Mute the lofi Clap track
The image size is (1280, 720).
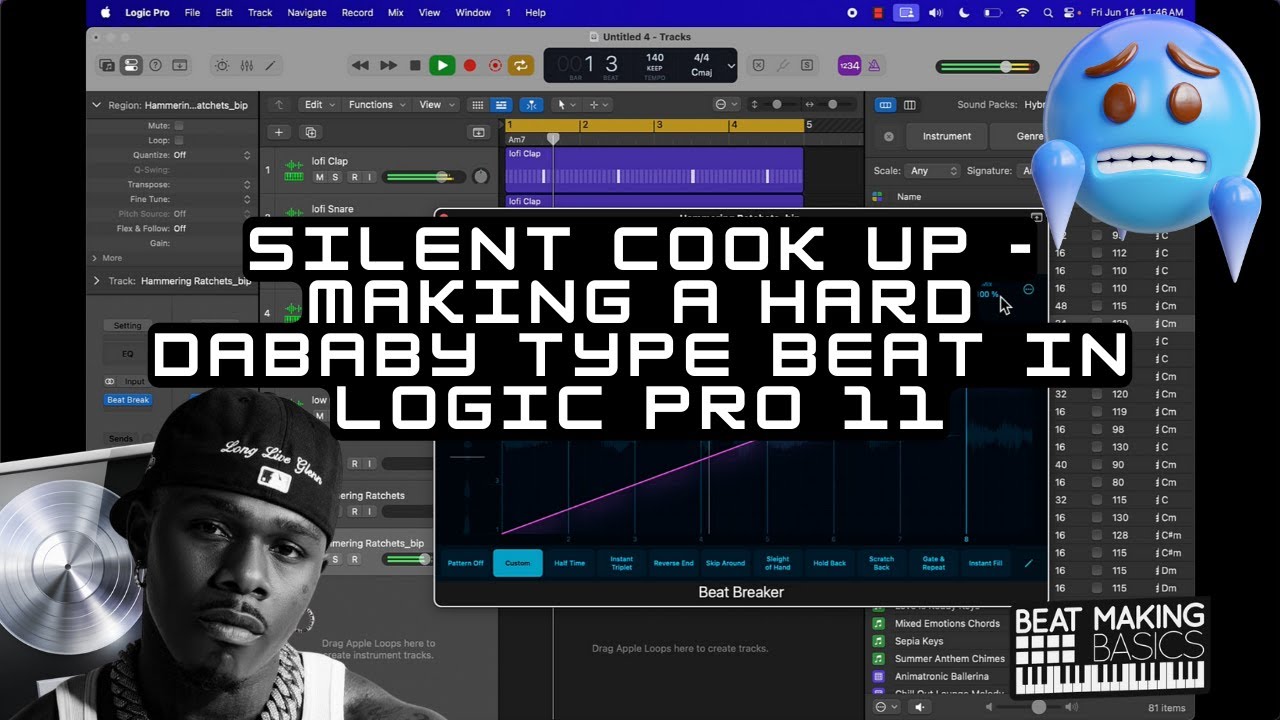tap(320, 177)
